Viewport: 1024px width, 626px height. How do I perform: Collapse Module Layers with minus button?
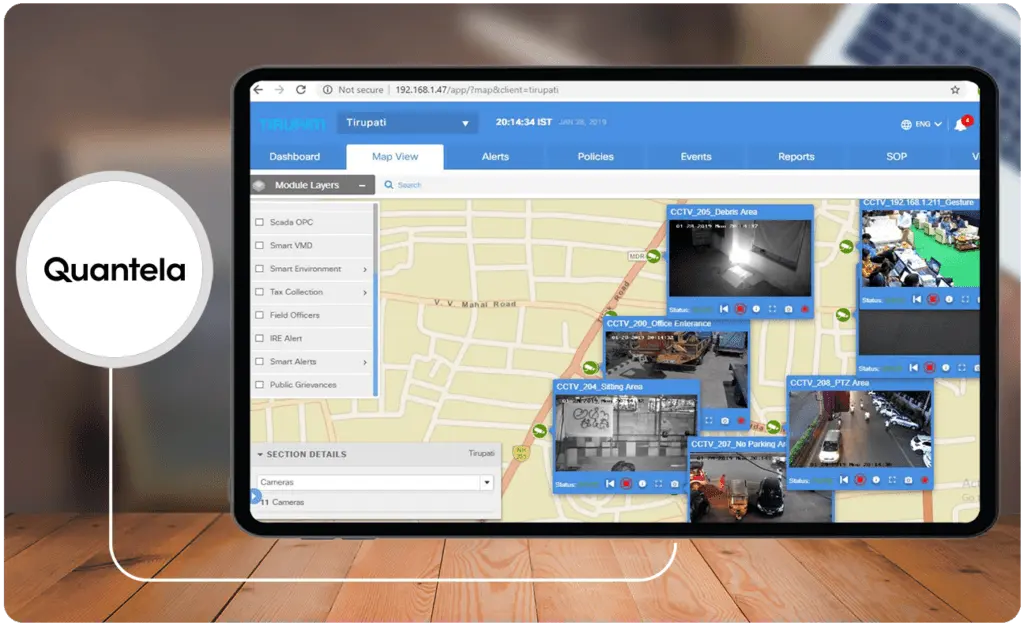(x=362, y=185)
